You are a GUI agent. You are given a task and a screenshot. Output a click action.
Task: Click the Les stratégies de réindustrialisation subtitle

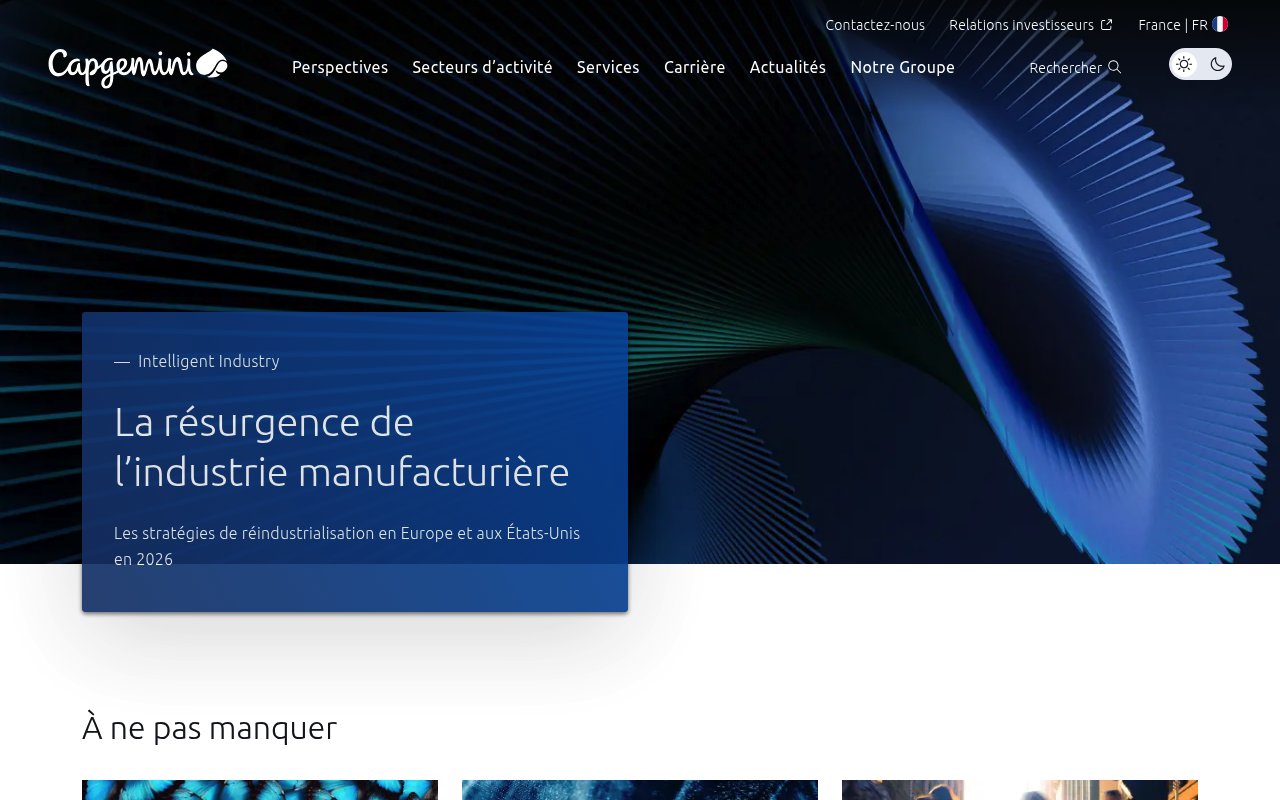[x=347, y=546]
